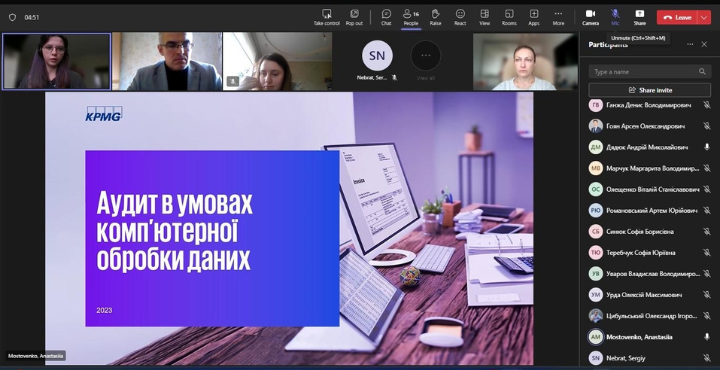This screenshot has height=370, width=720.
Task: Start screen sharing with Share icon
Action: click(639, 17)
